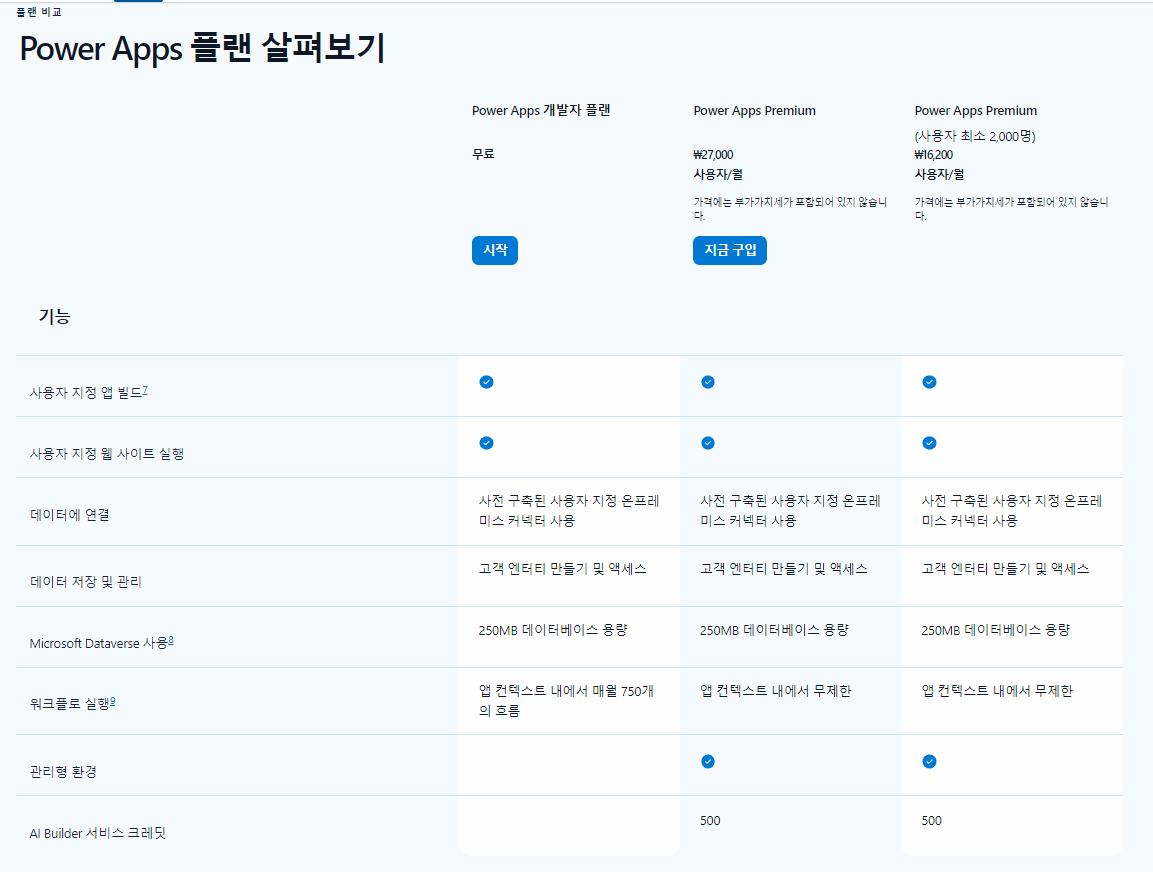The width and height of the screenshot is (1153, 872).
Task: Click the 관리형 환경 row label
Action: pos(63,771)
